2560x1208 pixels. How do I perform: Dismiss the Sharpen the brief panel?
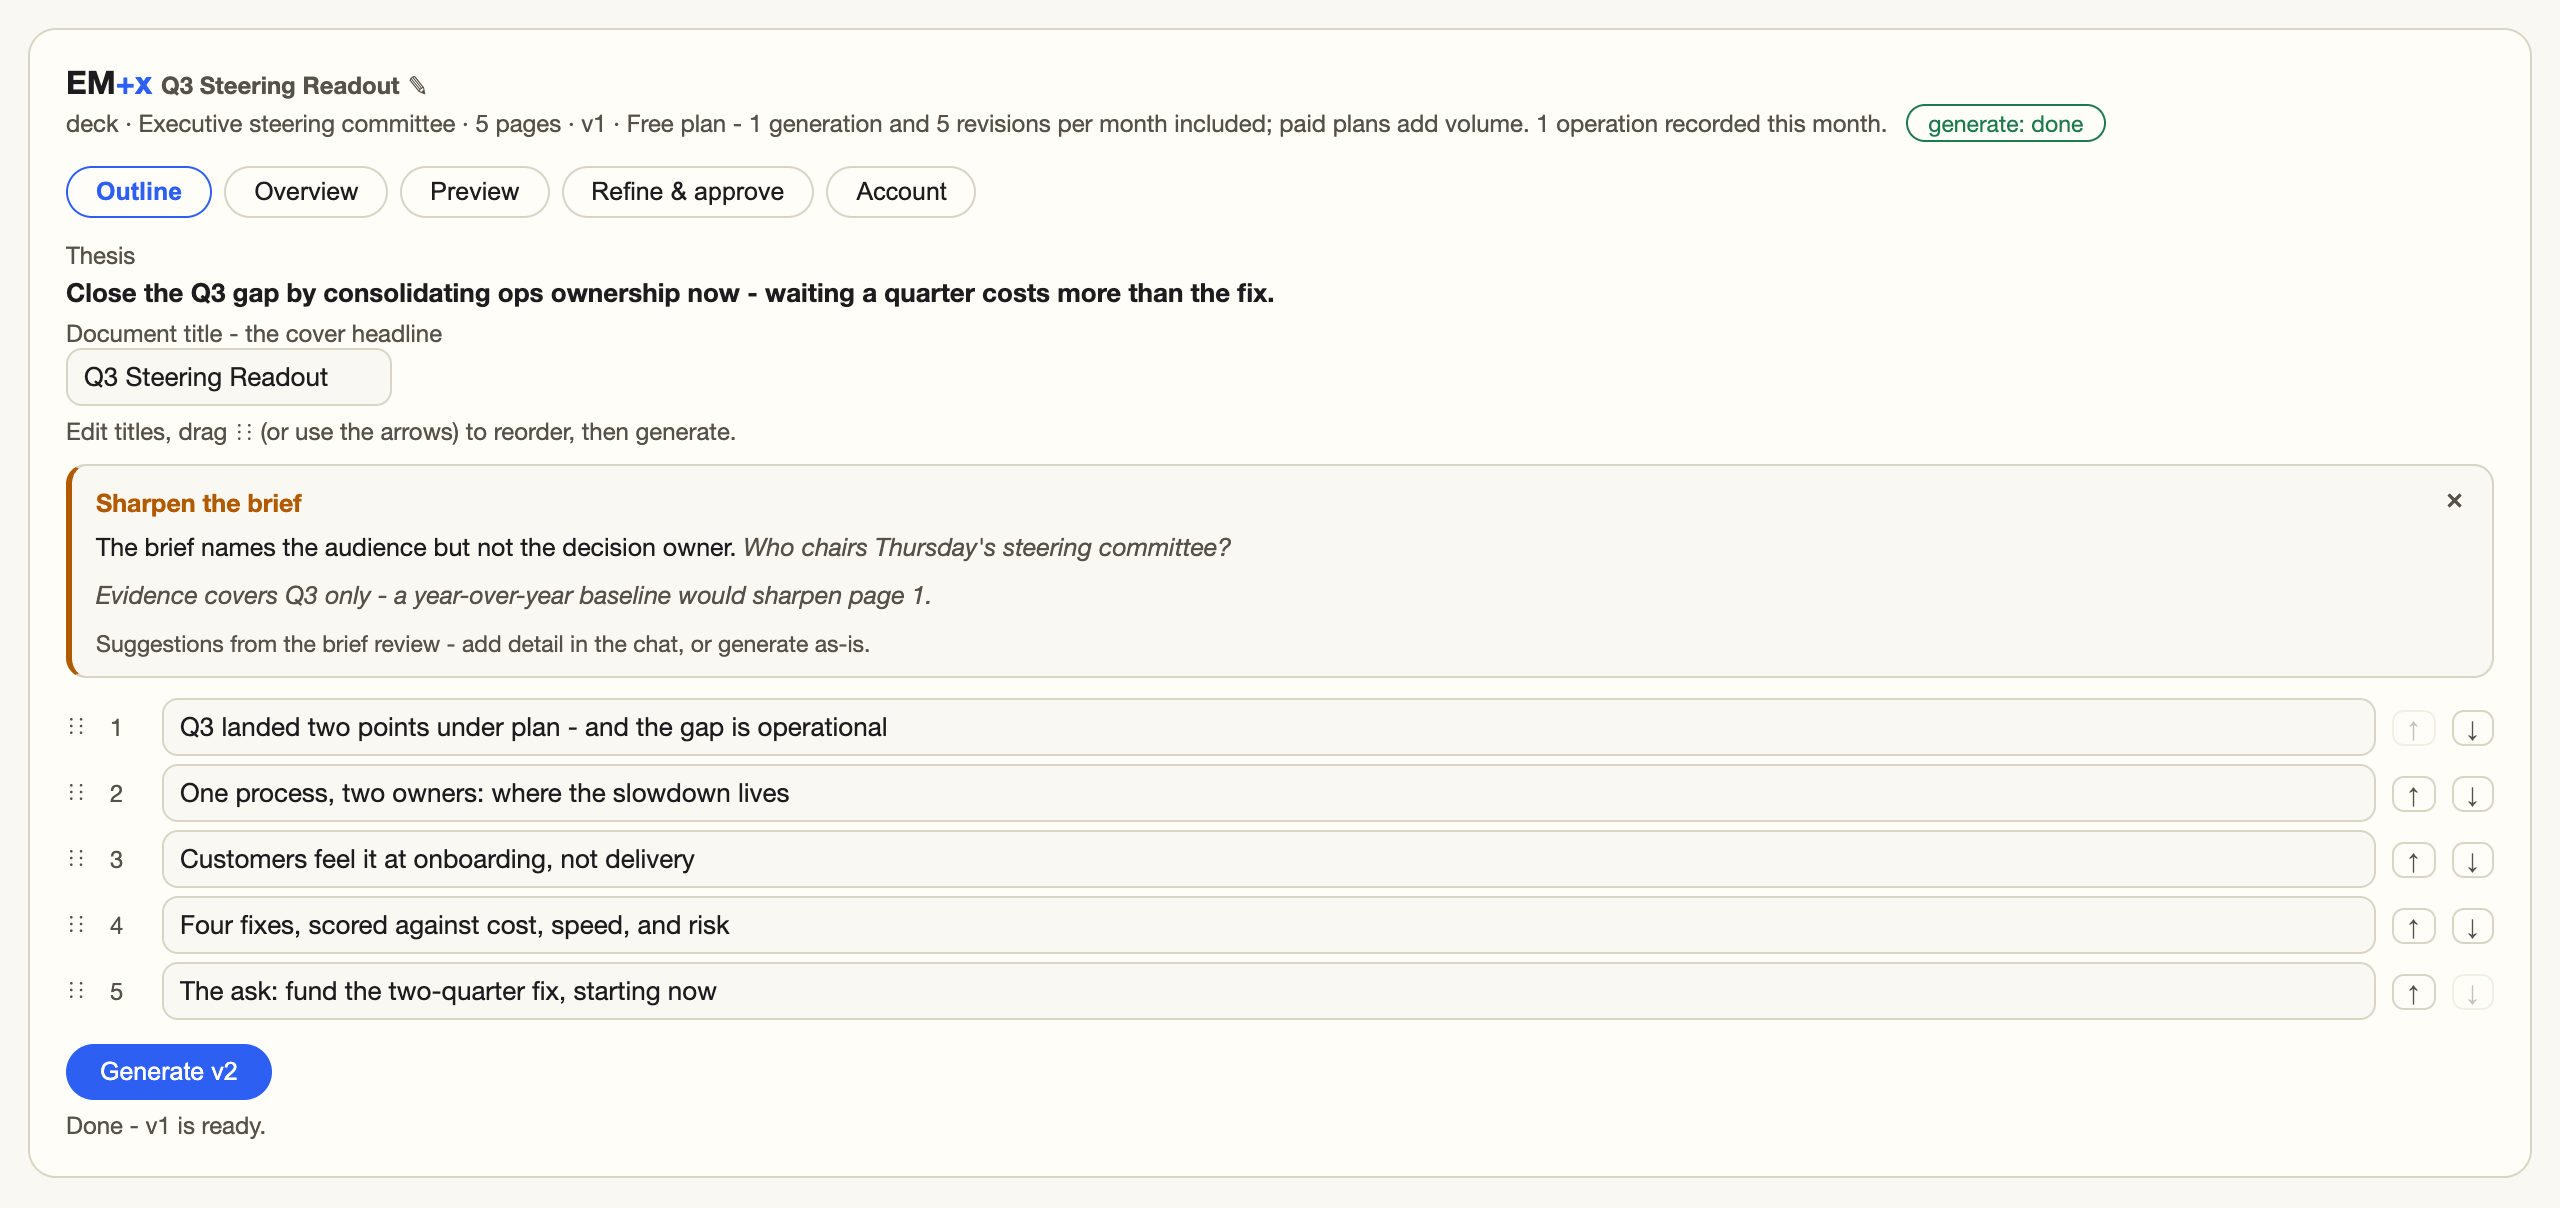tap(2454, 501)
